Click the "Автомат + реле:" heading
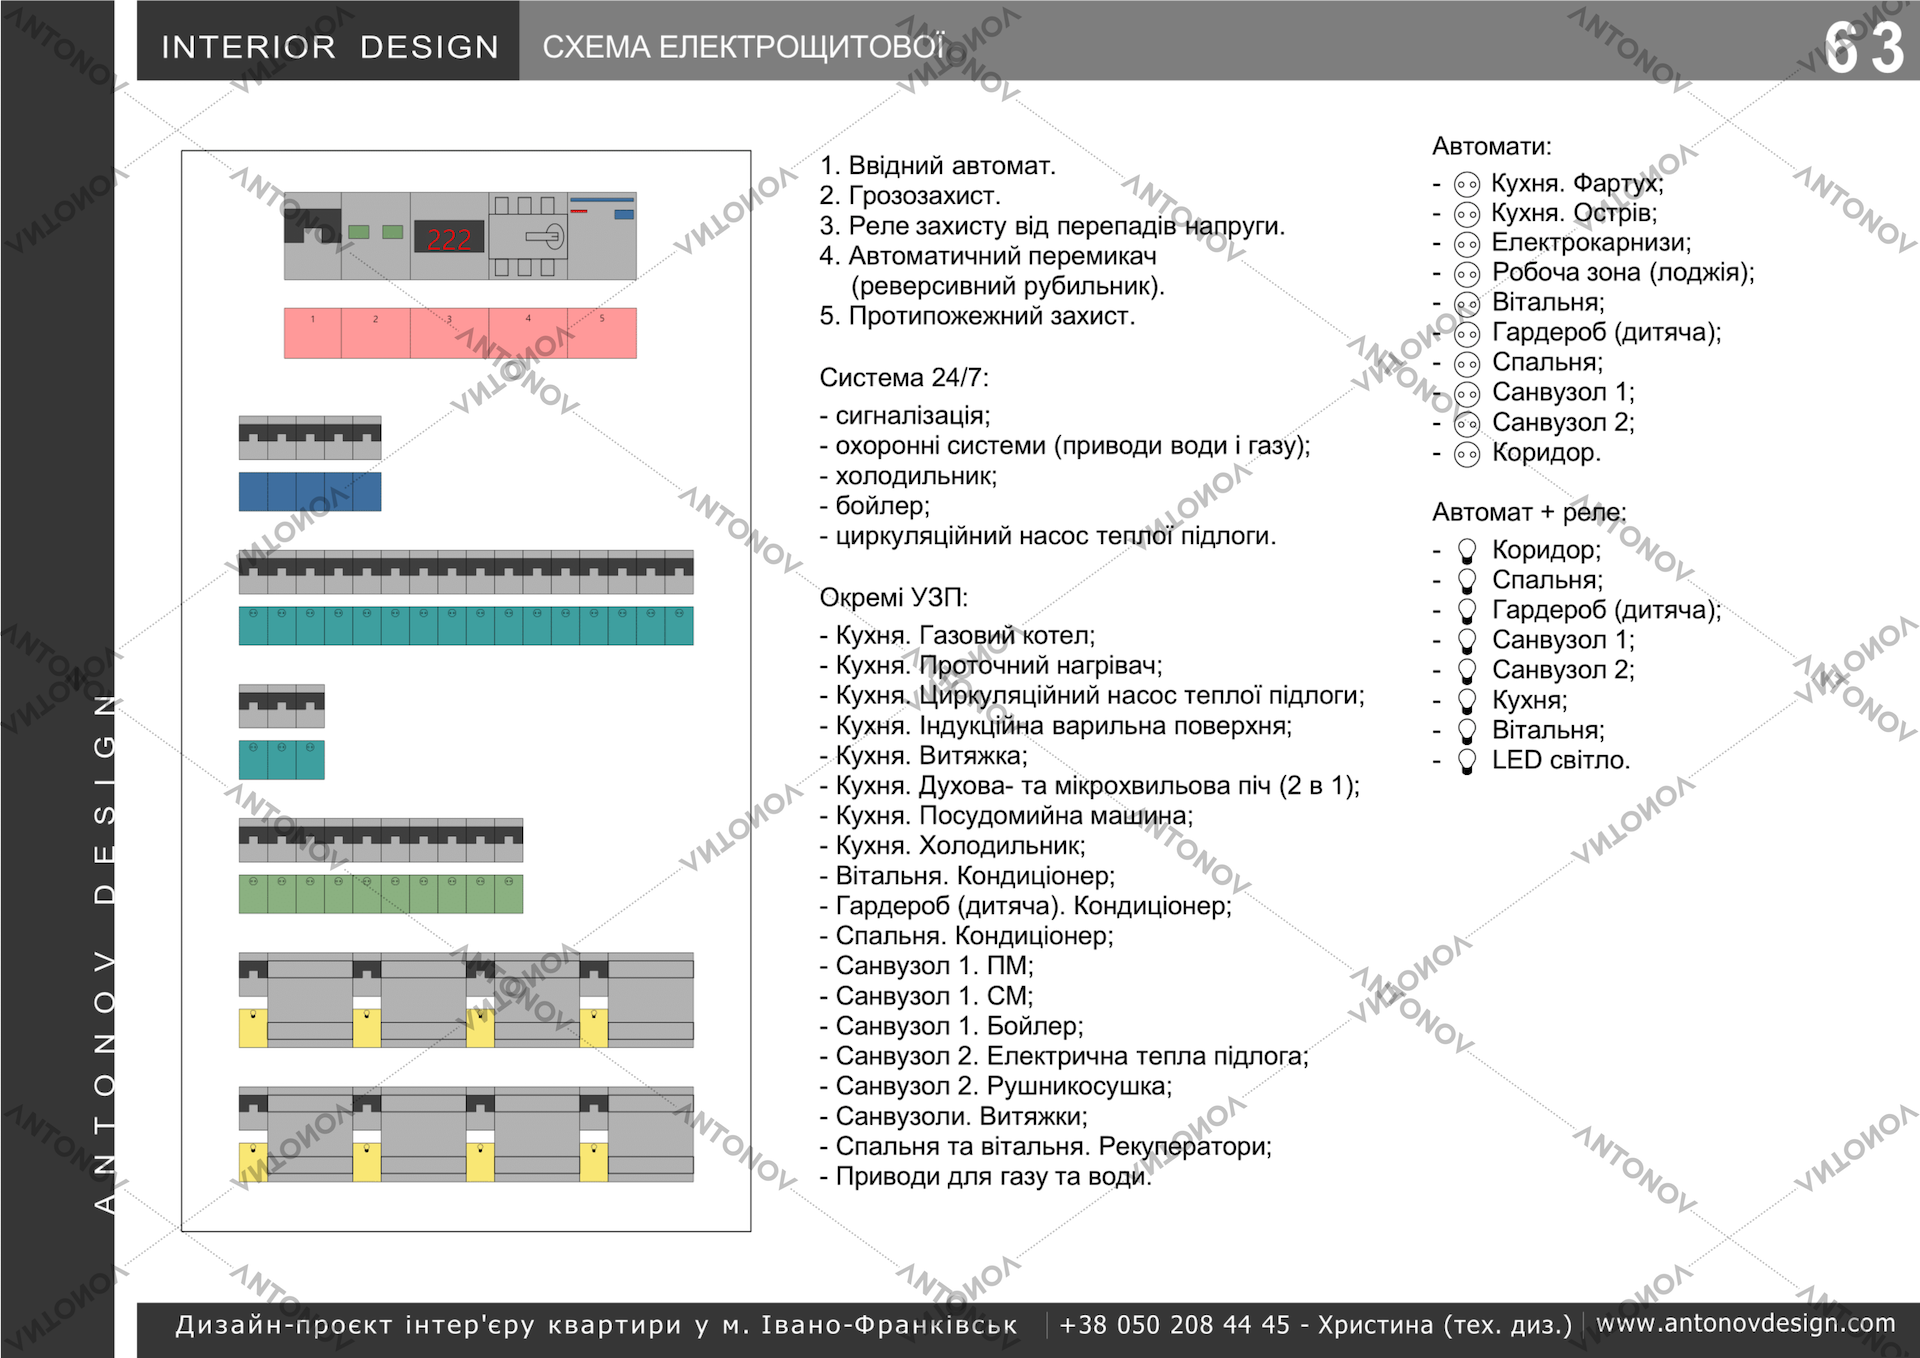The width and height of the screenshot is (1920, 1358). click(x=1529, y=512)
